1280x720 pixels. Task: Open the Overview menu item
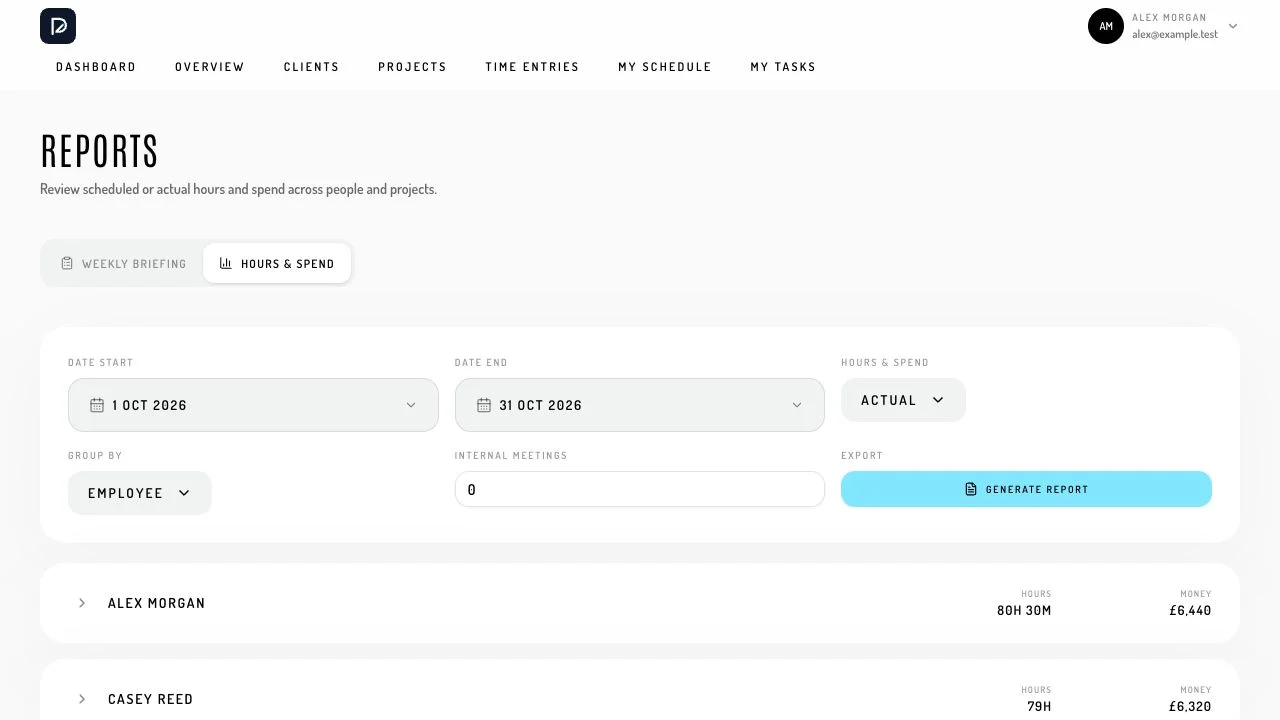[x=210, y=67]
